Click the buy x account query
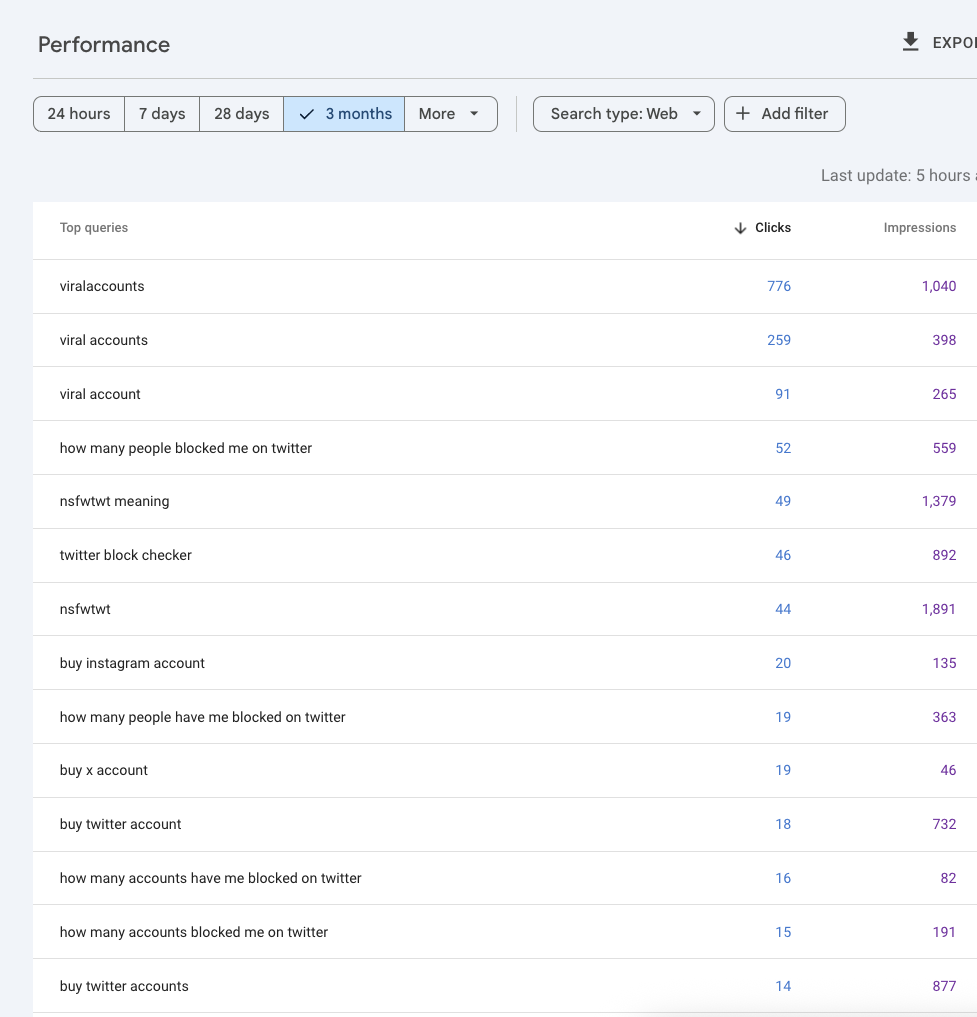 coord(104,770)
